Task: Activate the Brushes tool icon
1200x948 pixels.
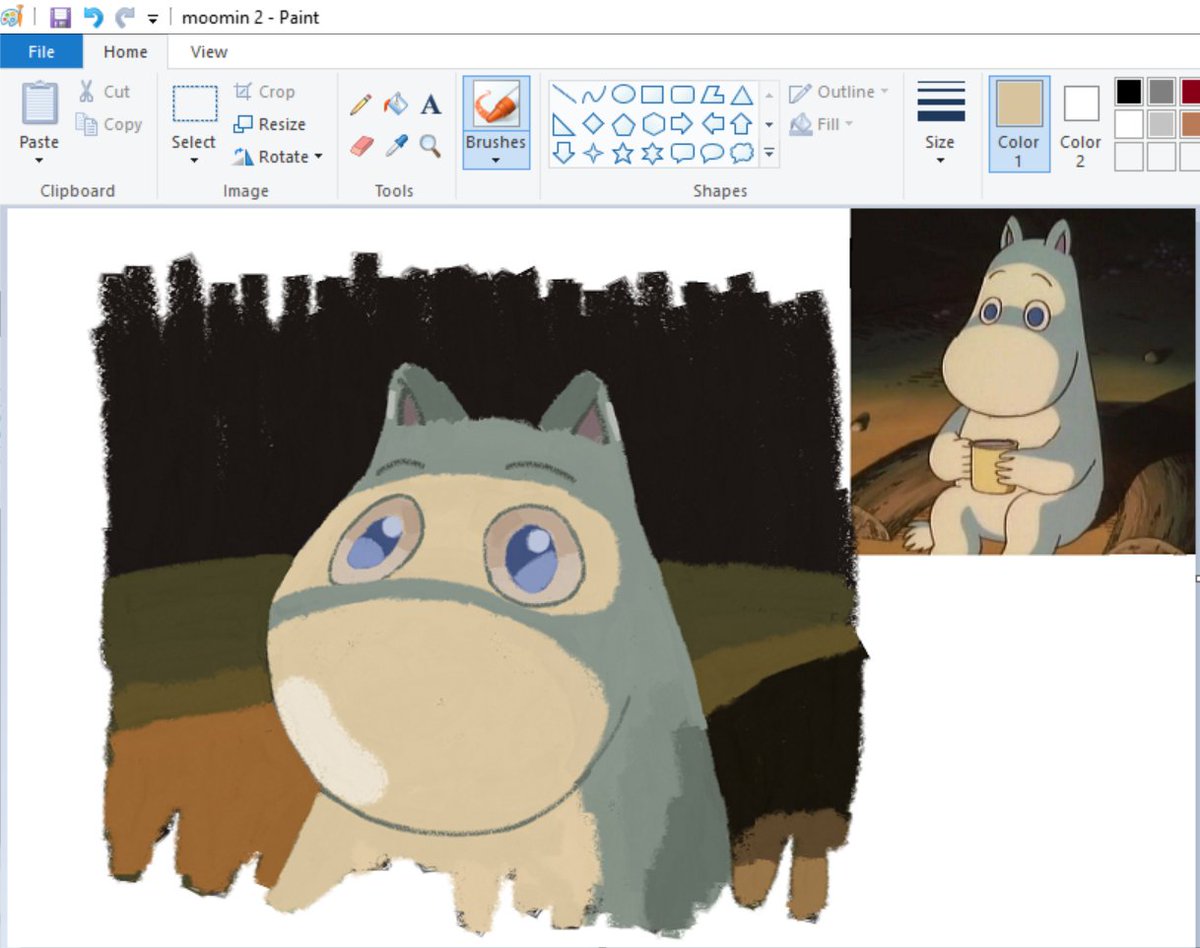Action: click(x=496, y=103)
